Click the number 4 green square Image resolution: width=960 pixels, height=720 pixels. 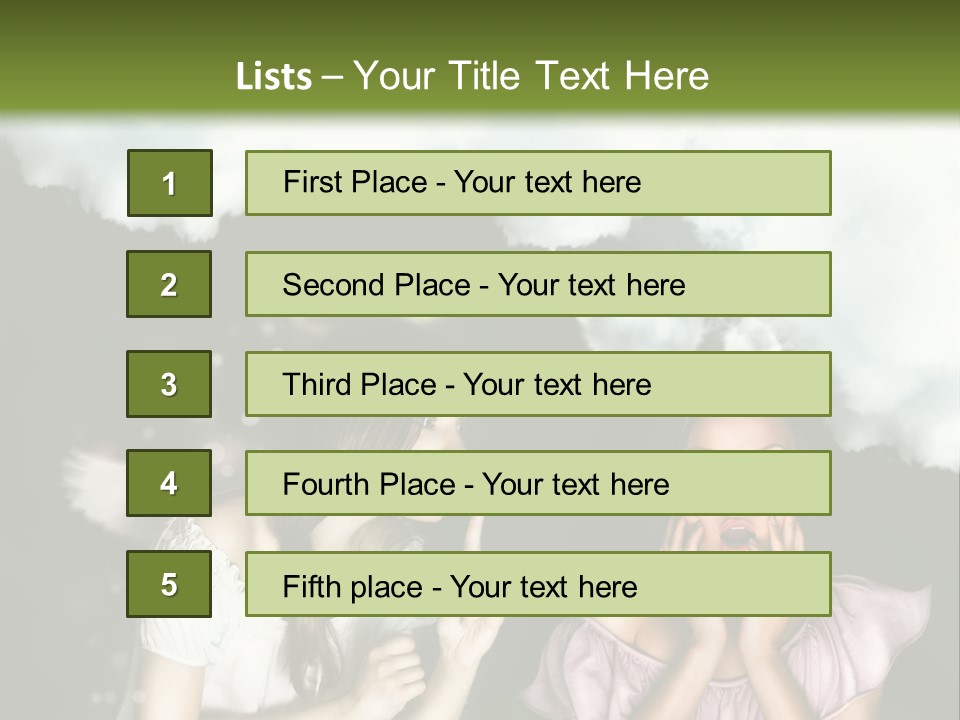(x=169, y=483)
